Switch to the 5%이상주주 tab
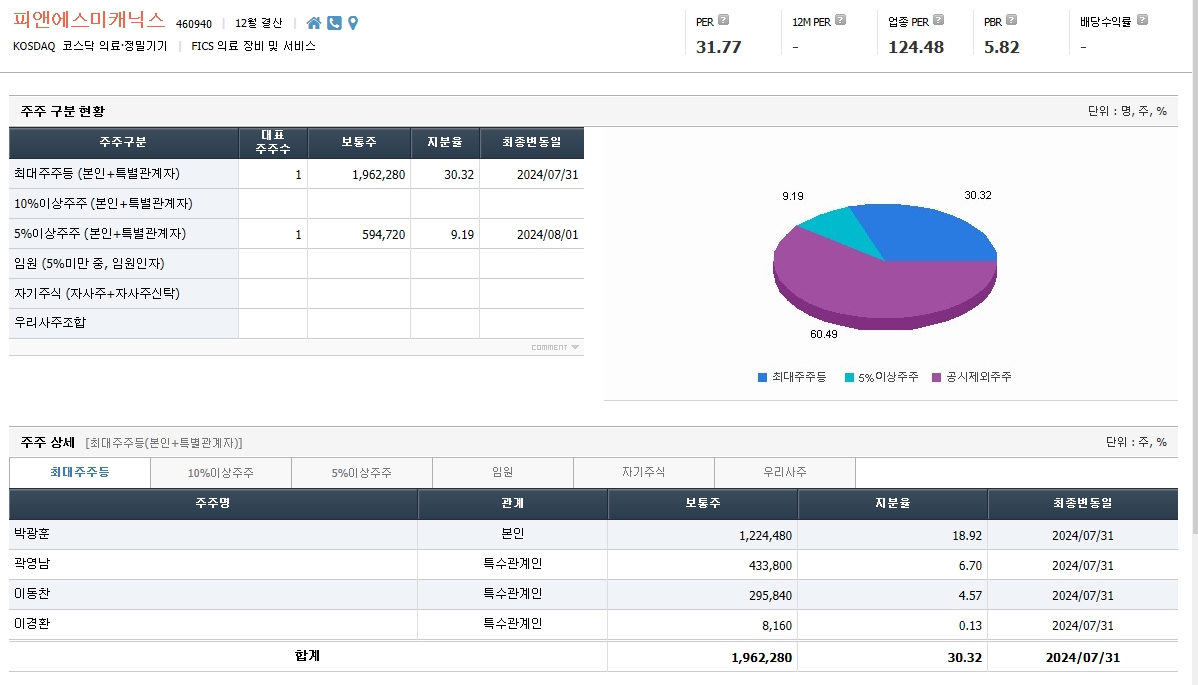 click(x=361, y=473)
